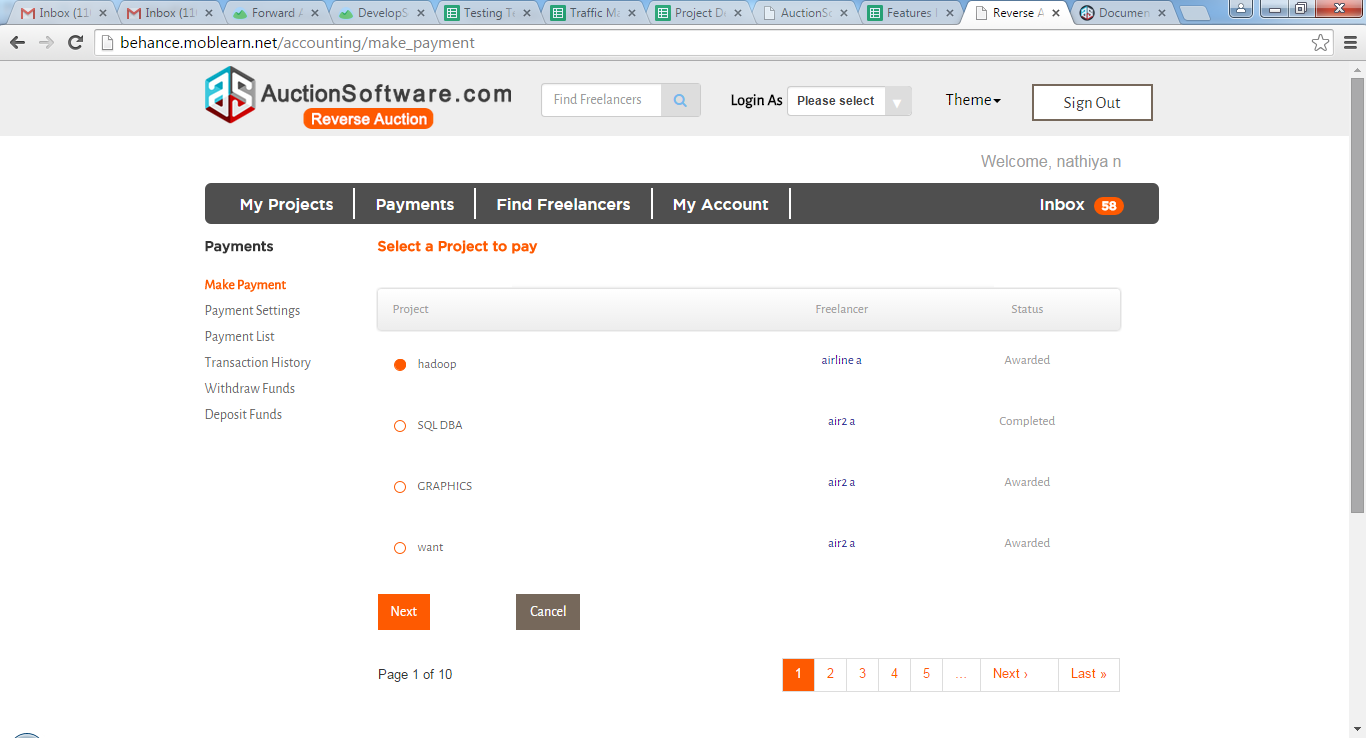The image size is (1366, 738).
Task: Click the hadoop project name
Action: point(437,364)
